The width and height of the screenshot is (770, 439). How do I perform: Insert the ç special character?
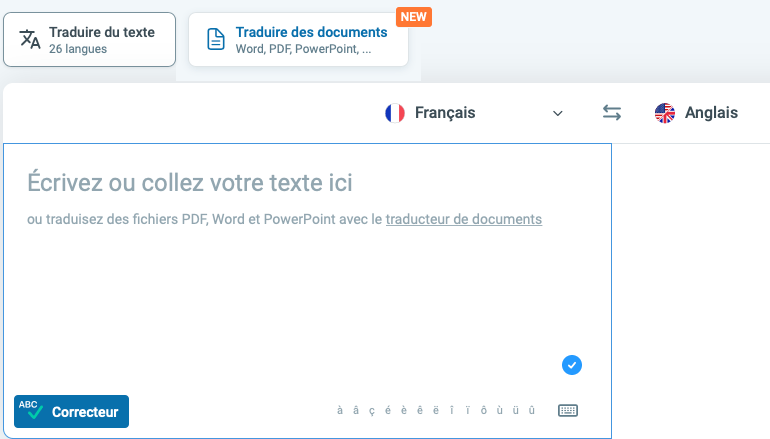point(372,410)
